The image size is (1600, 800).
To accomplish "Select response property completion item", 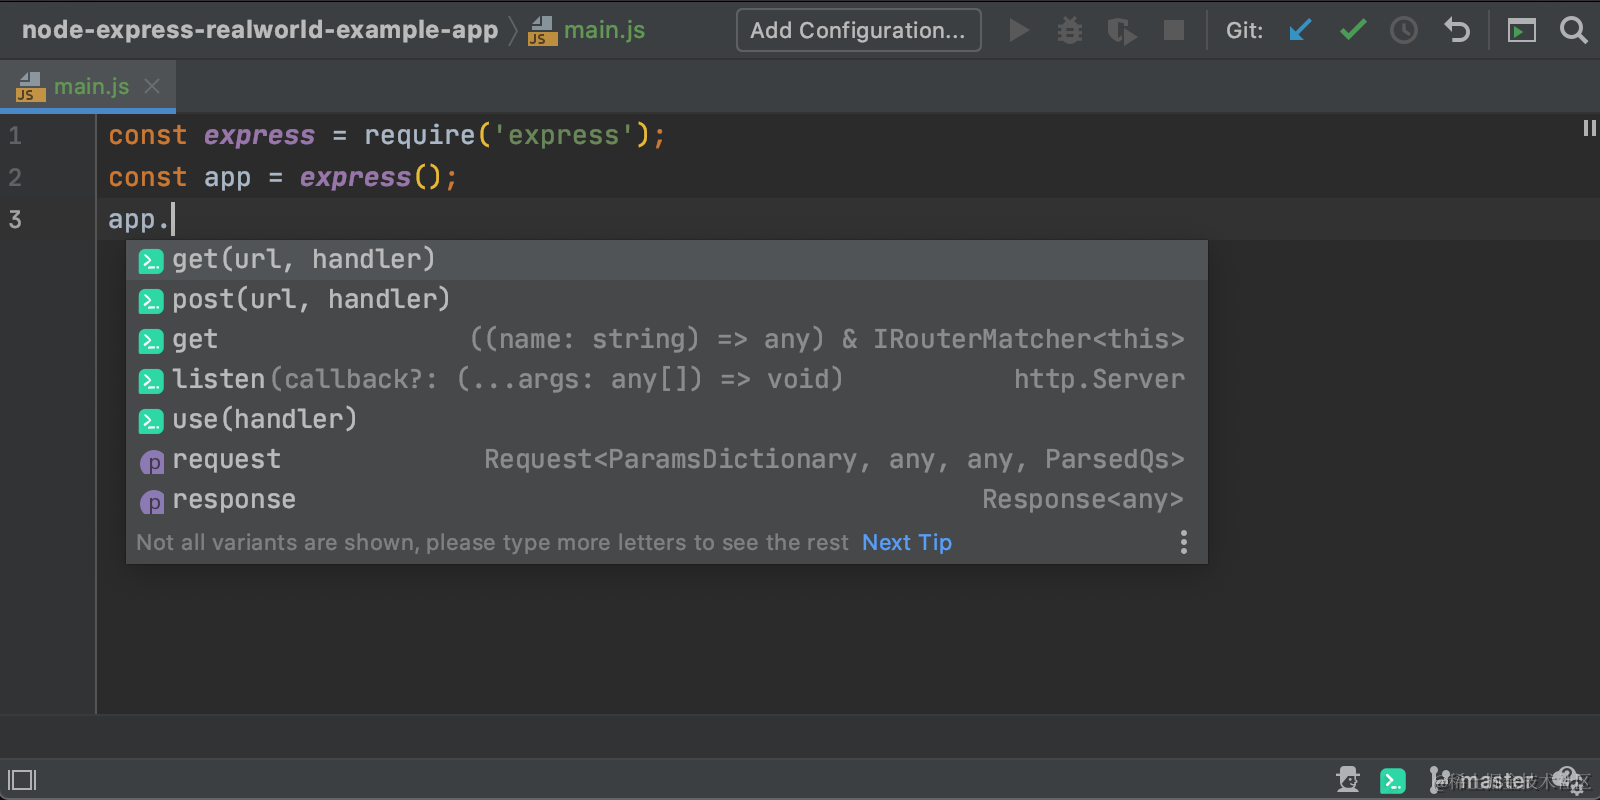I will point(667,499).
